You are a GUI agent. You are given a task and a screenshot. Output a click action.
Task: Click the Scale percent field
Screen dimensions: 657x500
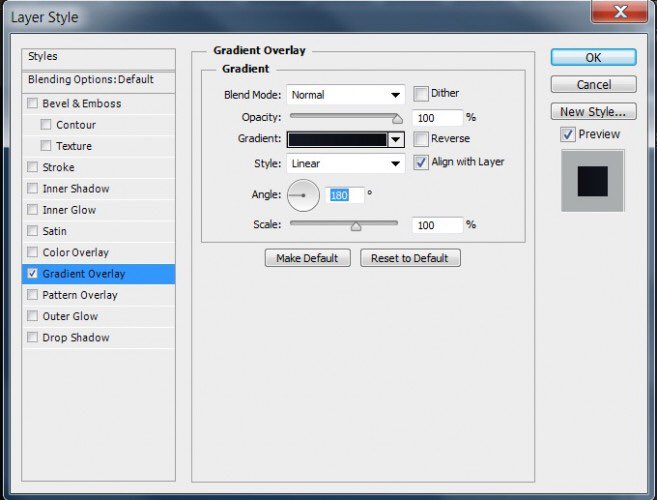437,225
